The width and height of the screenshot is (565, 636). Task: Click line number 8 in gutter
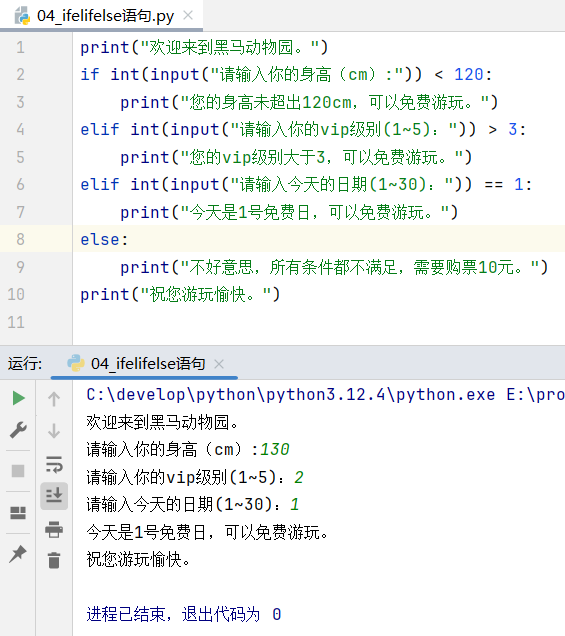pyautogui.click(x=20, y=239)
